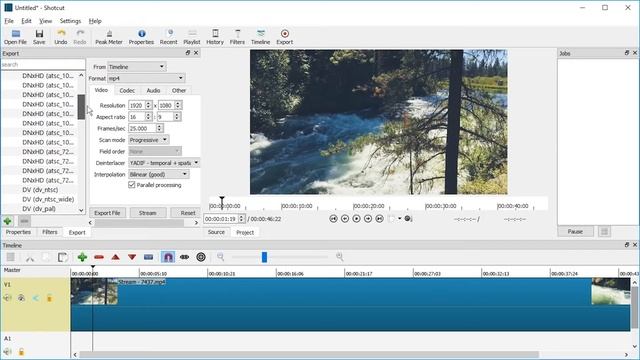This screenshot has height=360, width=640.
Task: Mute the A1 audio track
Action: (7, 351)
